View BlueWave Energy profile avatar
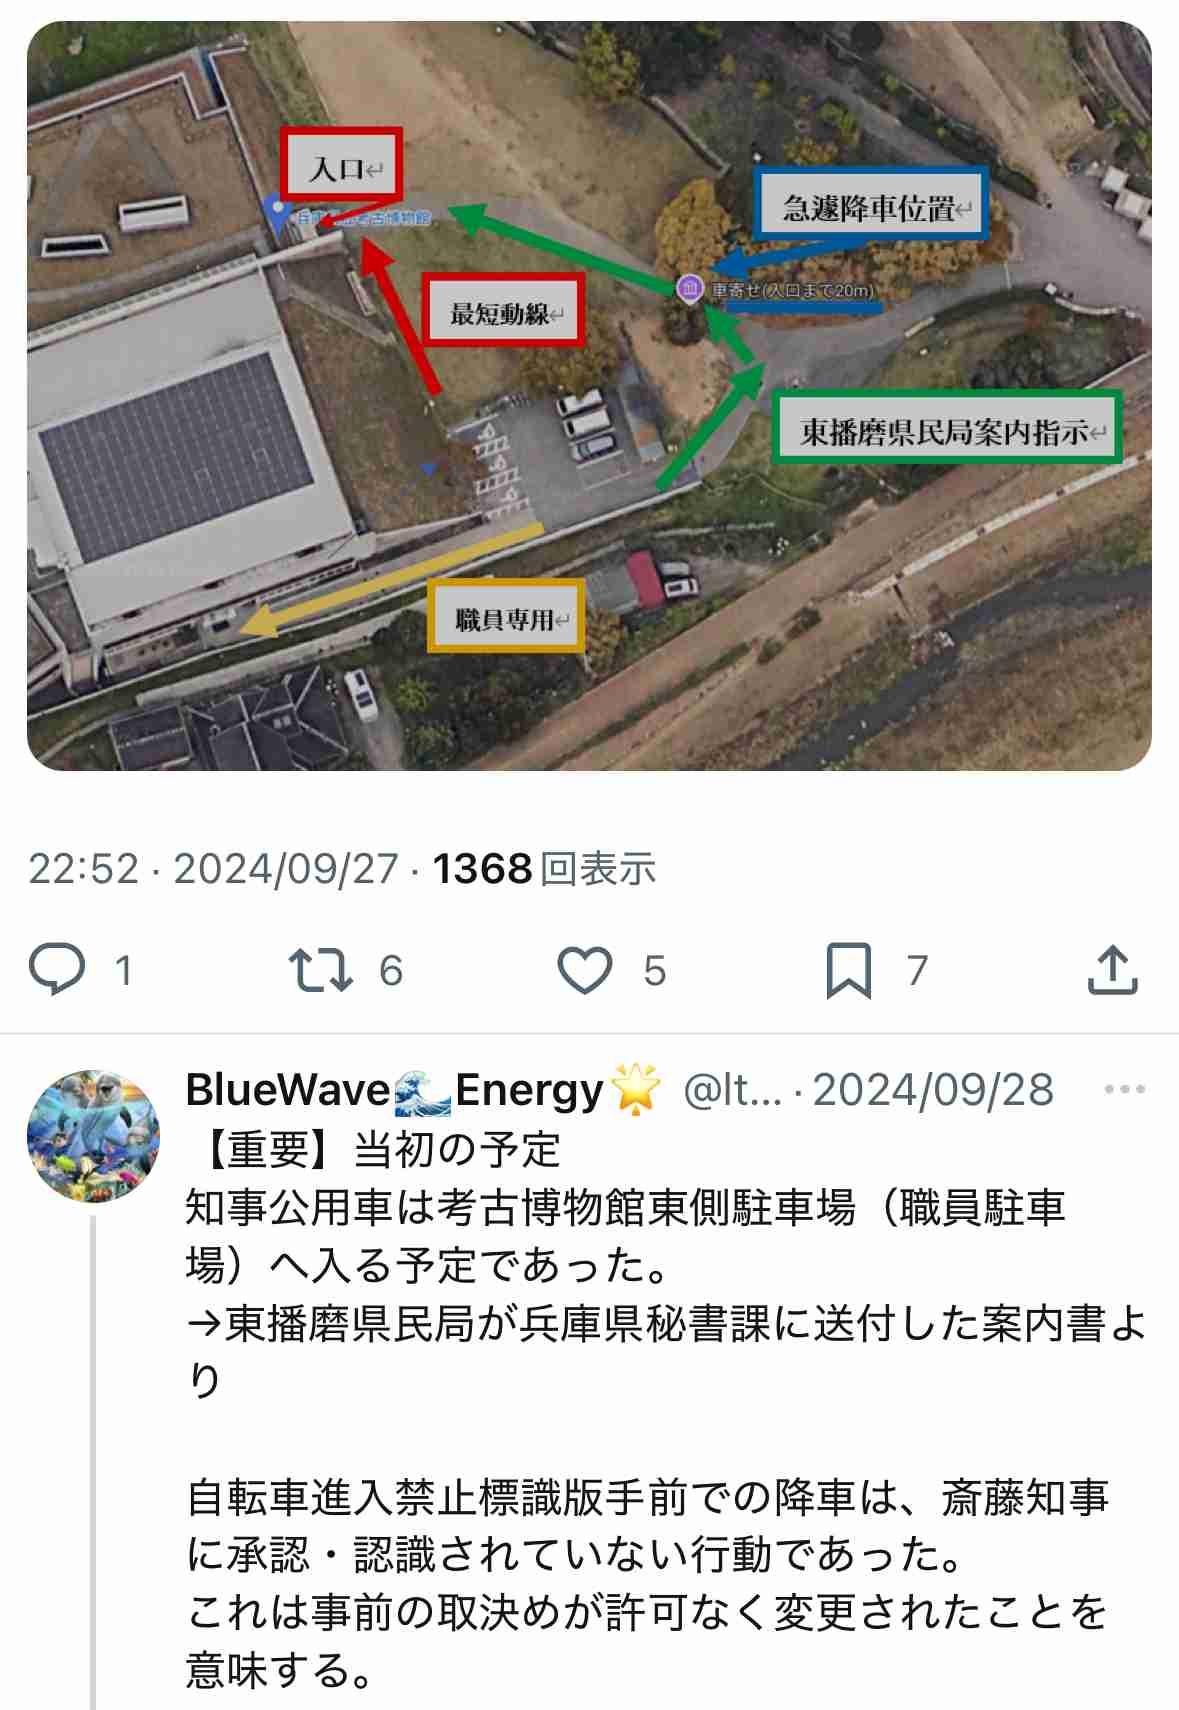This screenshot has width=1179, height=1710. [93, 1136]
